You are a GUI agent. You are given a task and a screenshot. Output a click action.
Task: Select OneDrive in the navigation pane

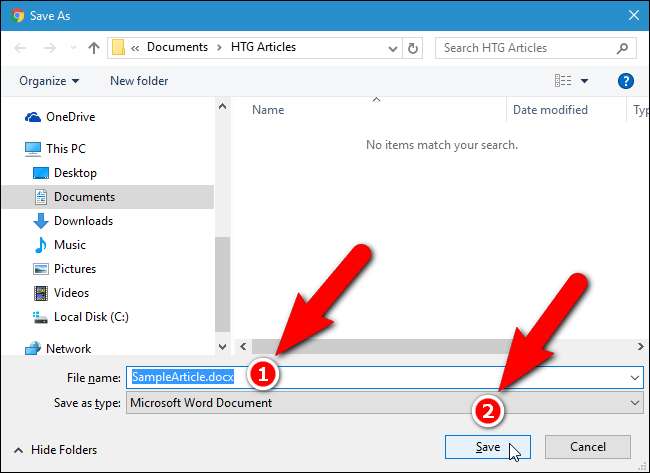tap(70, 117)
